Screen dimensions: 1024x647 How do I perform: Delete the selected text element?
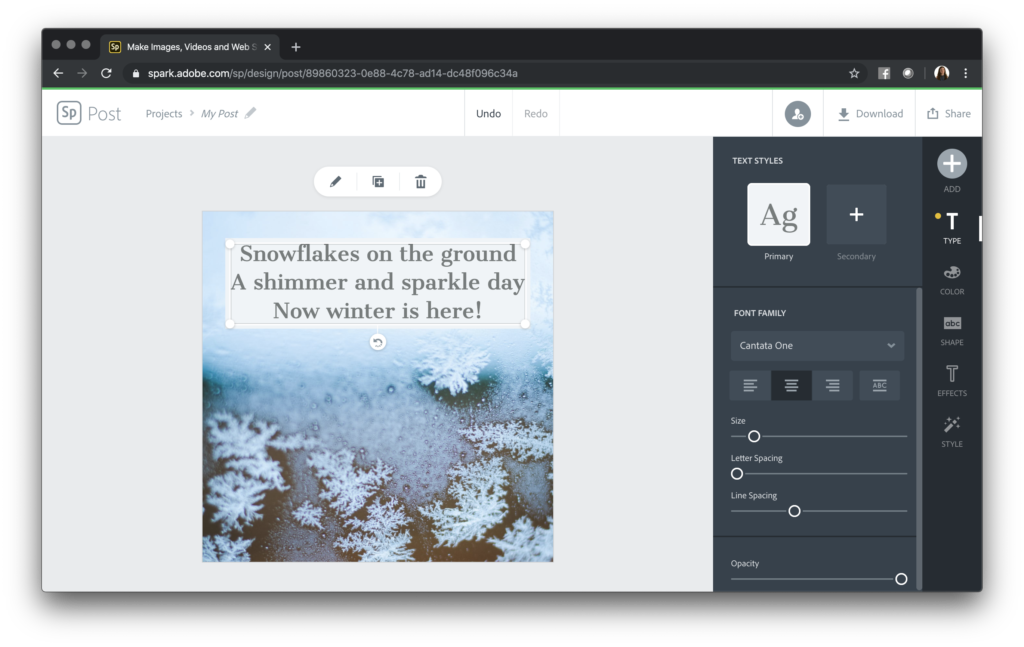point(420,181)
